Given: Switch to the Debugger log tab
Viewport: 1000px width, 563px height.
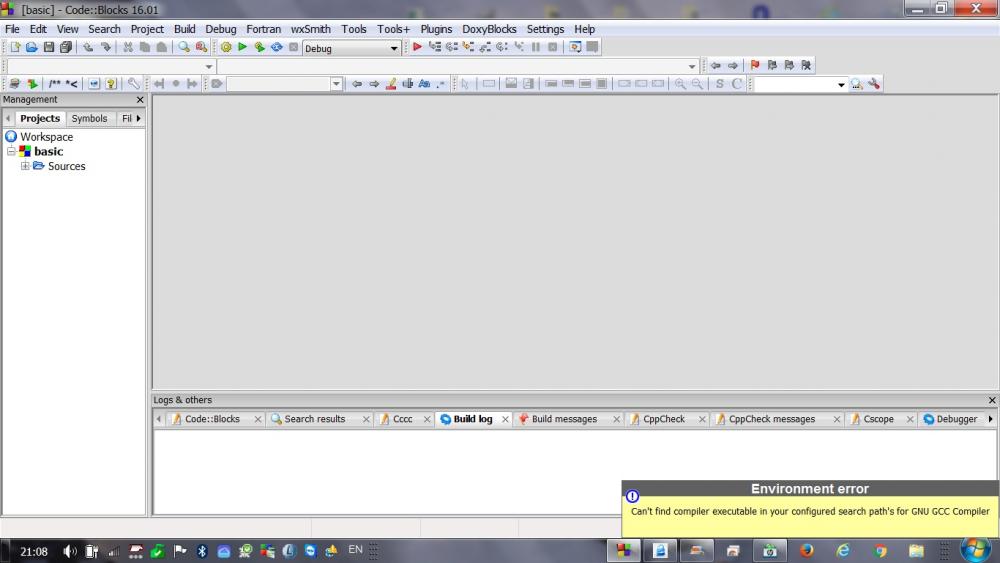Looking at the screenshot, I should point(956,419).
